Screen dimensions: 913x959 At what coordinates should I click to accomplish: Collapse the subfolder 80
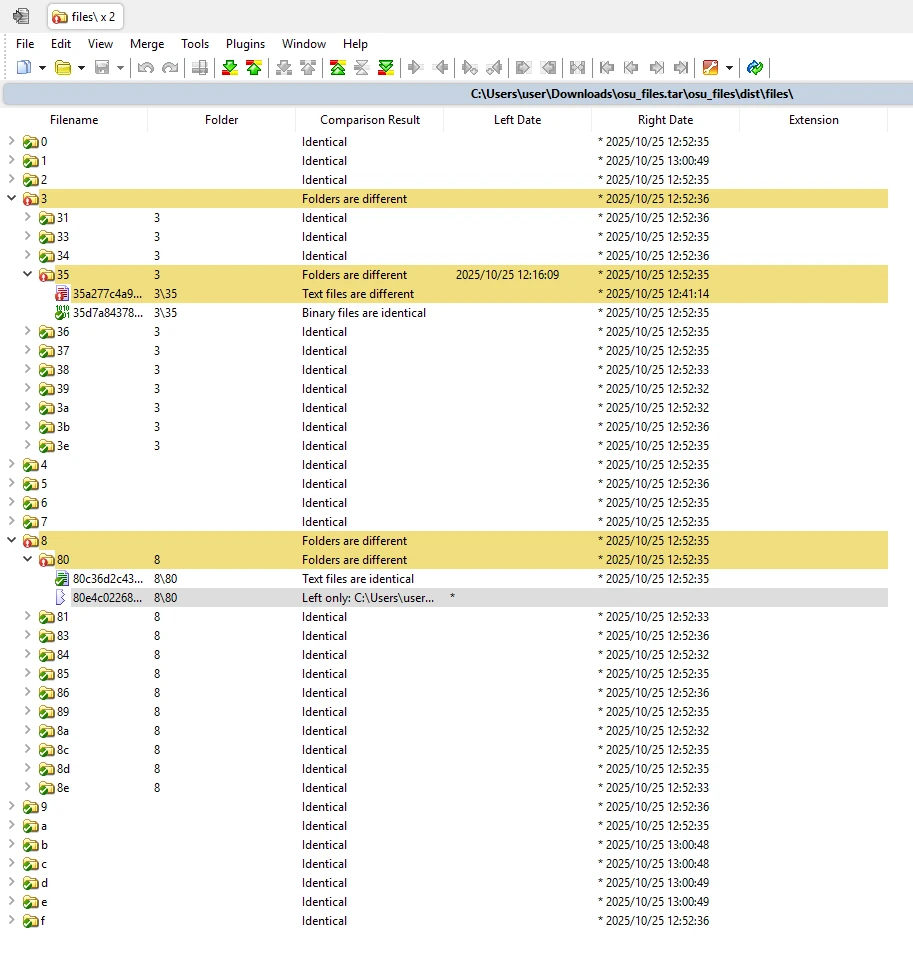(28, 560)
